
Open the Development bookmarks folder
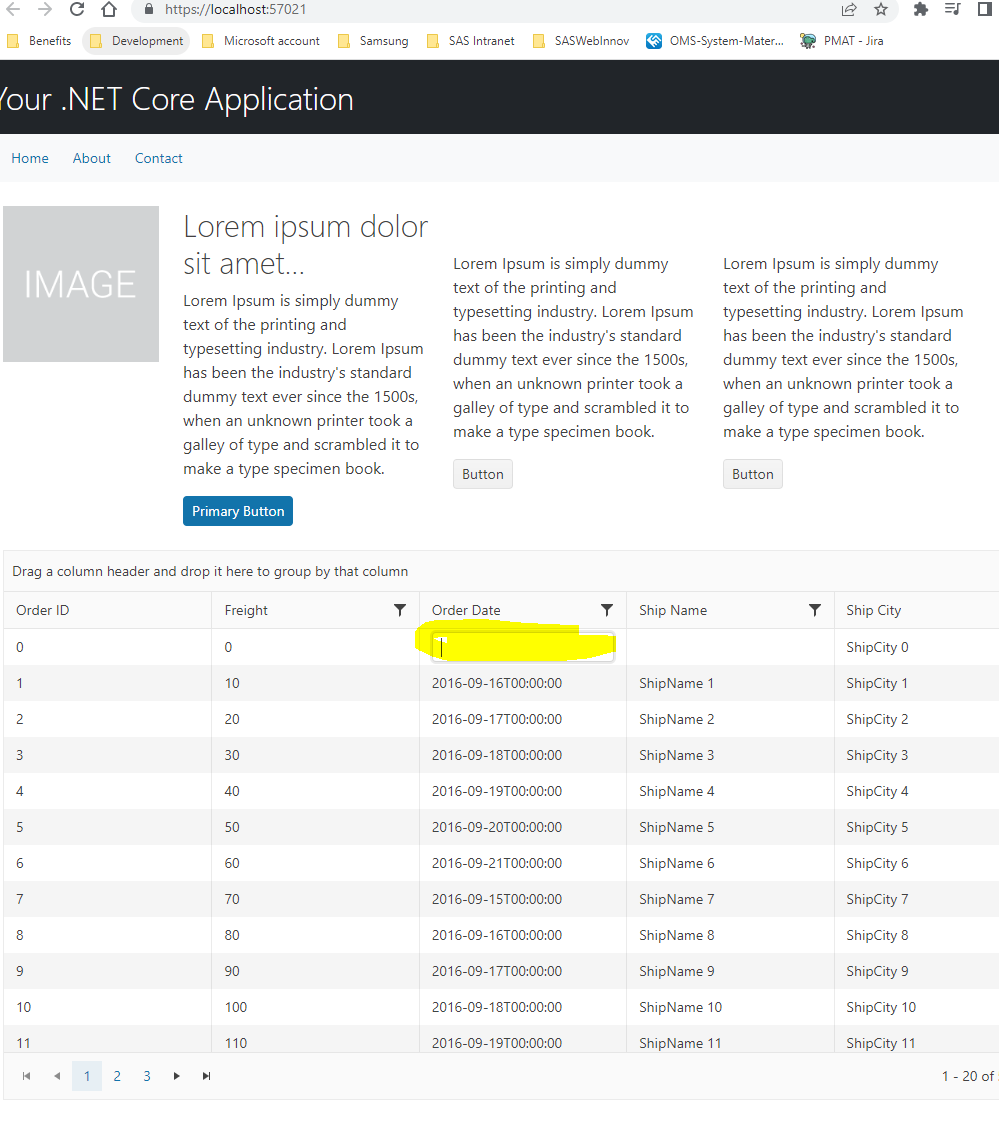pyautogui.click(x=136, y=41)
